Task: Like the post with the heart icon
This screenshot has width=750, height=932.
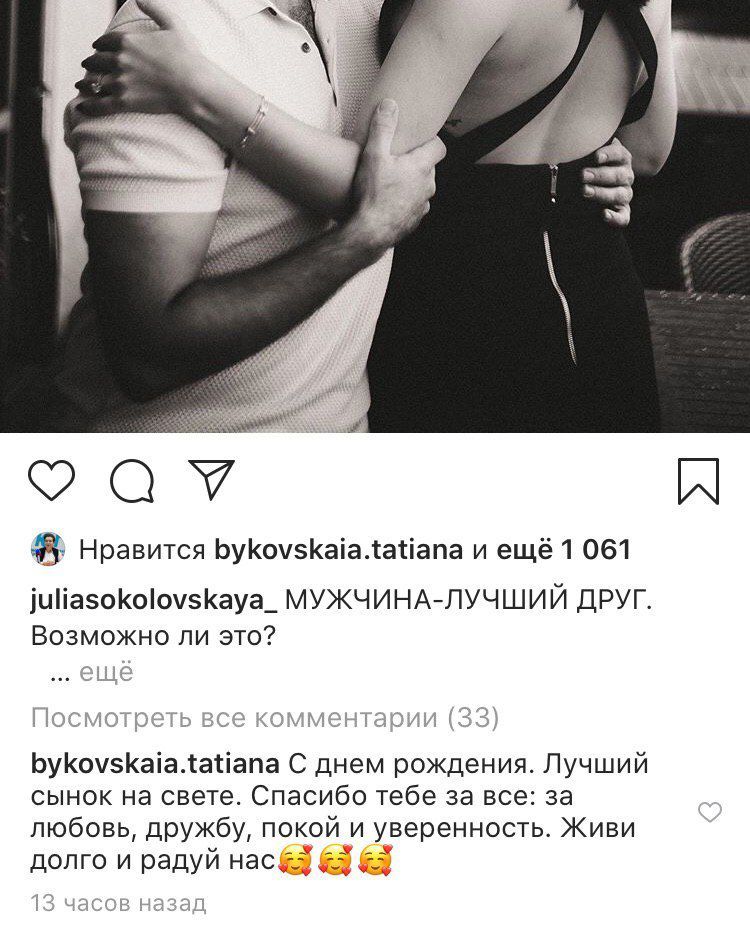Action: 52,479
